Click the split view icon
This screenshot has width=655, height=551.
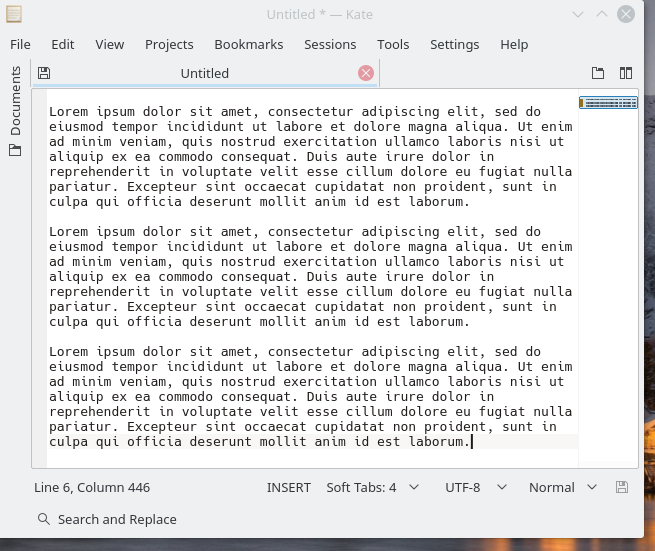[626, 73]
